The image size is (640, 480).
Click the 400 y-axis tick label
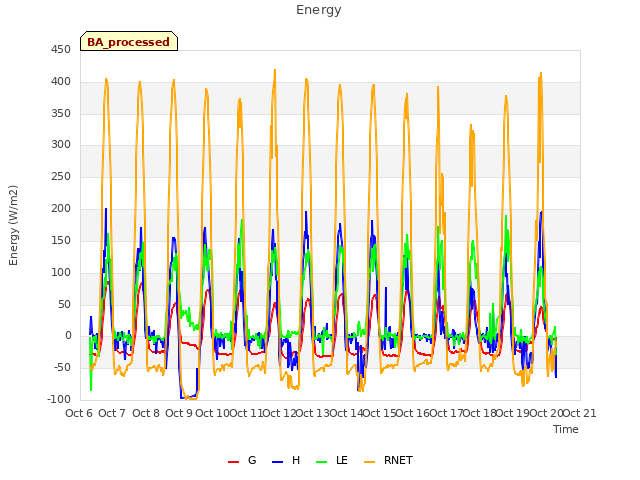[61, 82]
